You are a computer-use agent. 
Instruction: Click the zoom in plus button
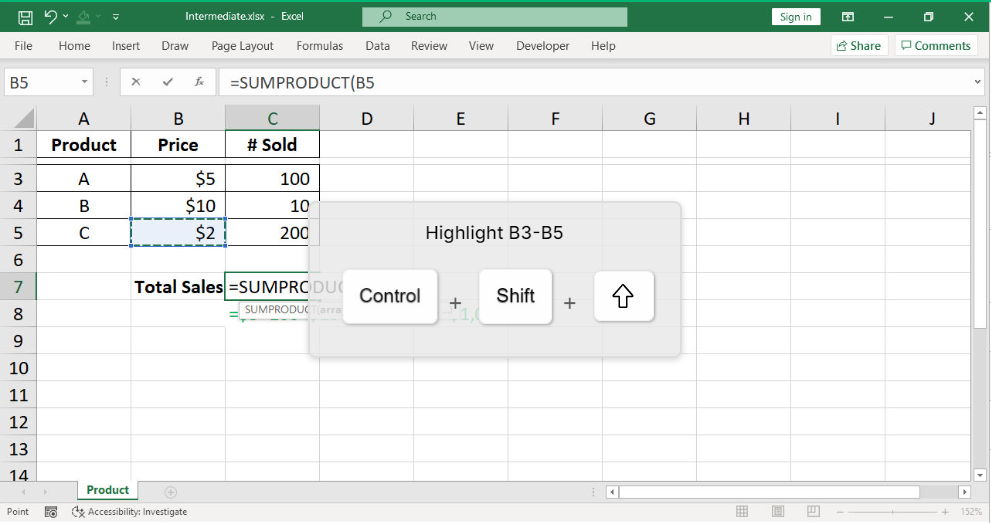pos(945,512)
